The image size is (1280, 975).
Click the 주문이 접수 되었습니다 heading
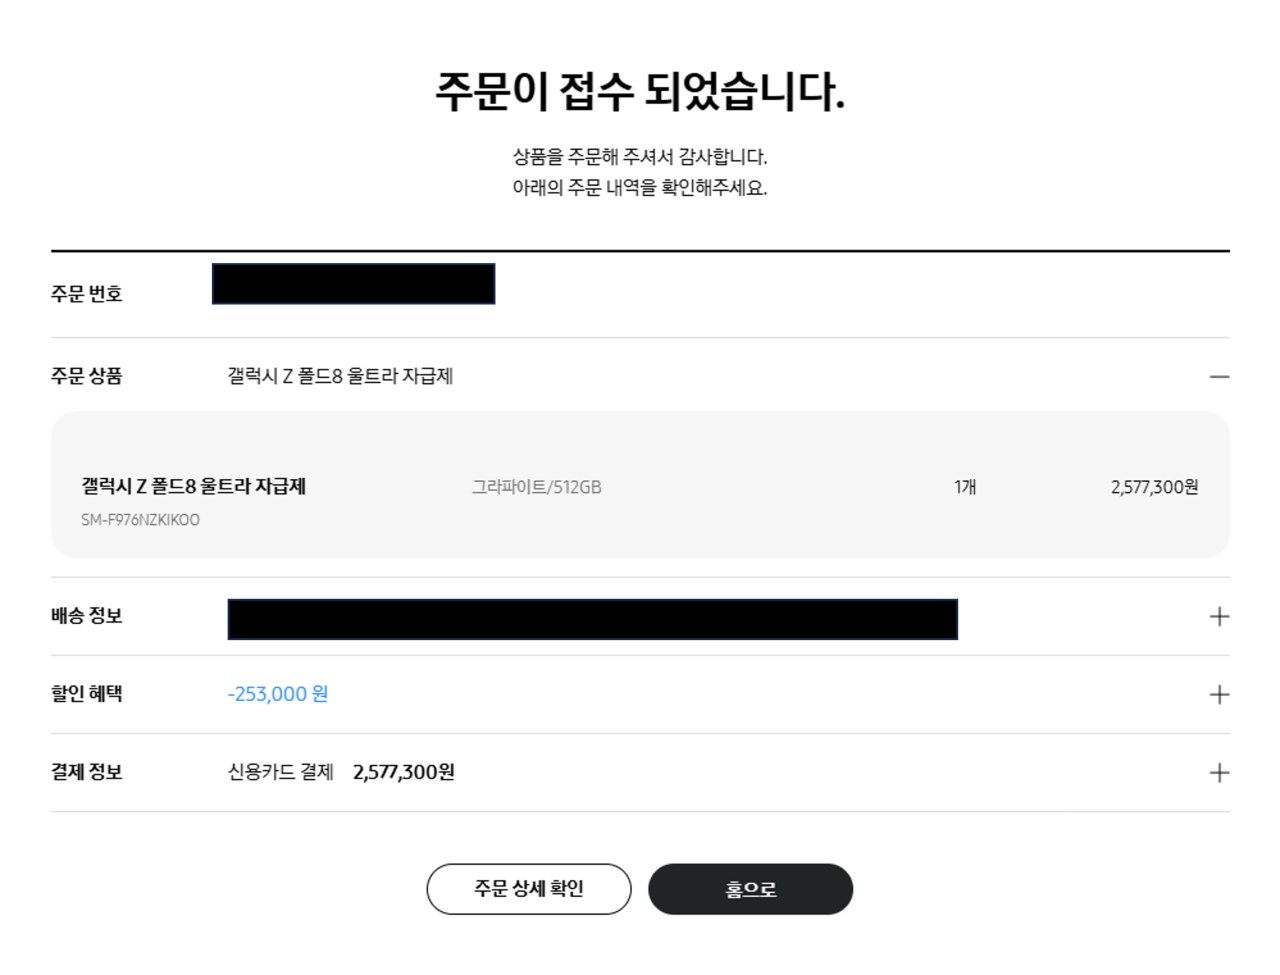(x=640, y=92)
